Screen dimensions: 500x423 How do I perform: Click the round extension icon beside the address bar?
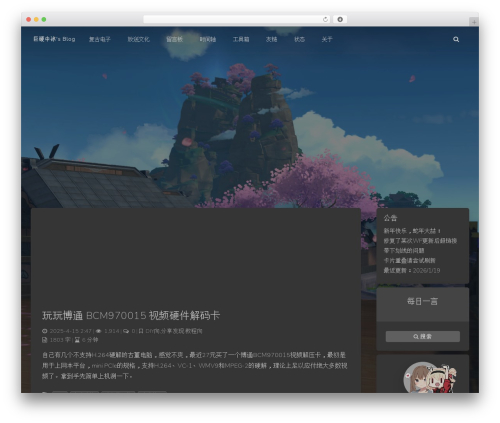tap(340, 19)
